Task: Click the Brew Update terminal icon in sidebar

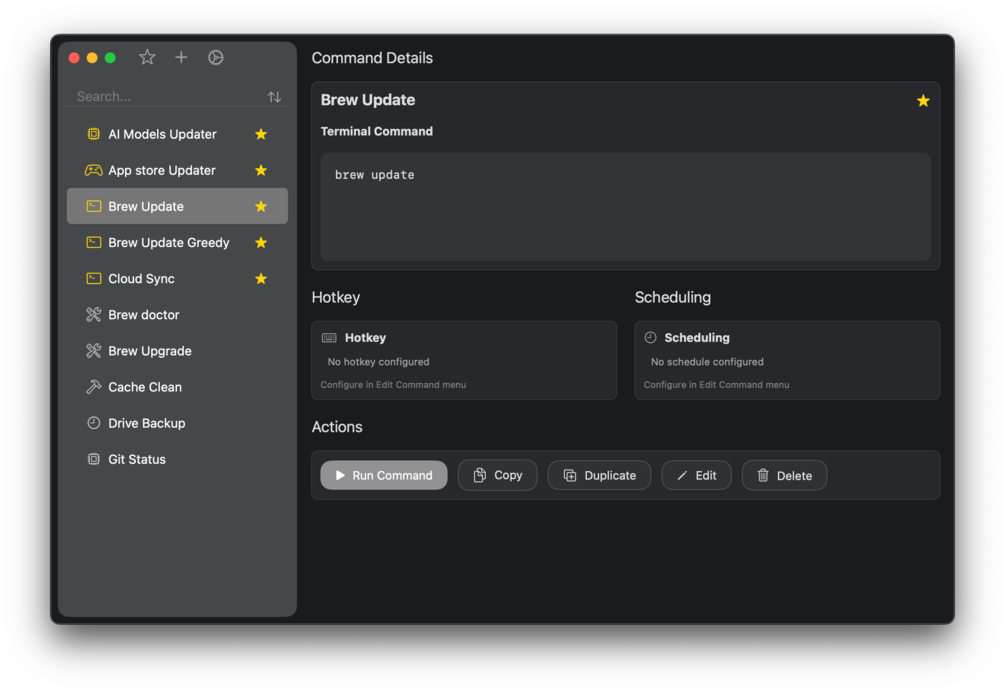Action: 94,206
